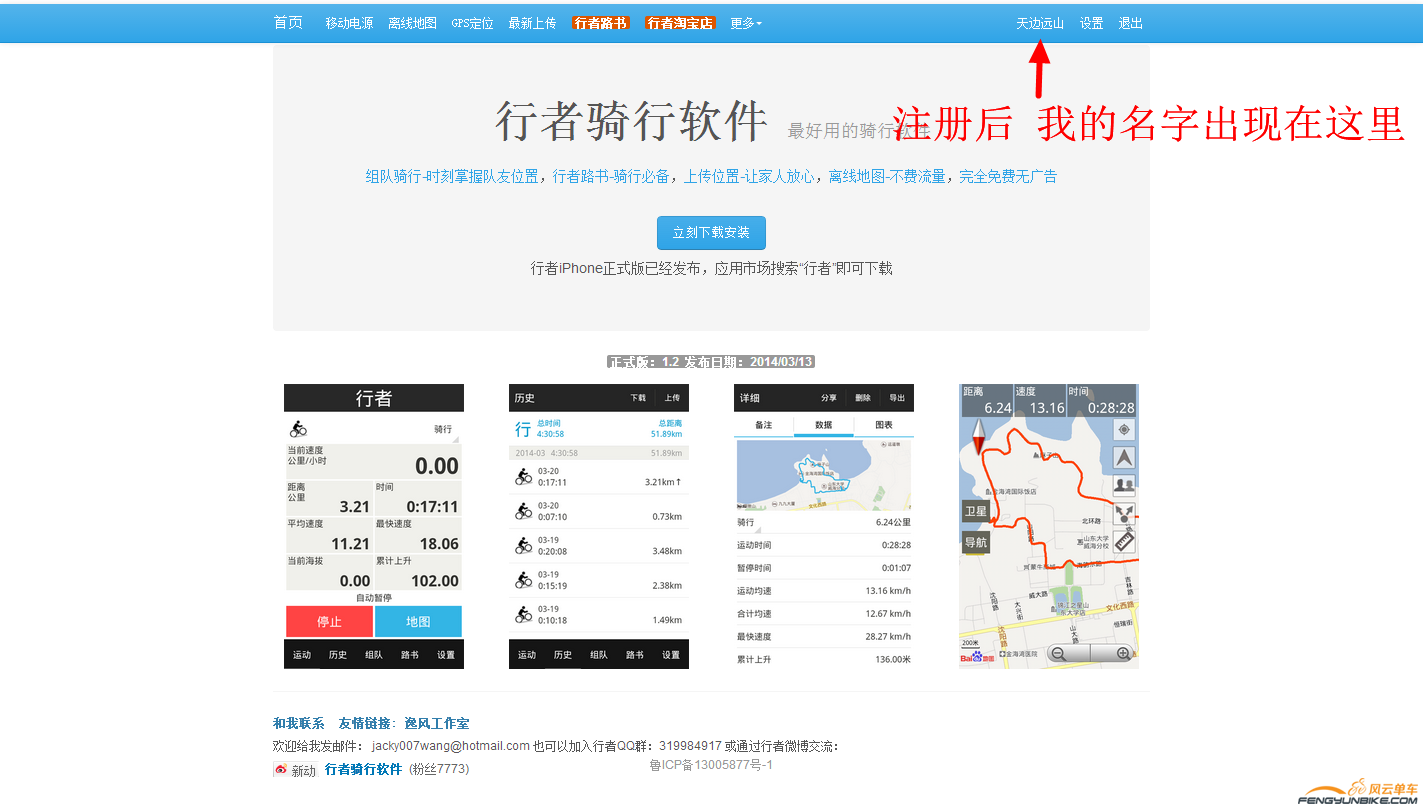Open the 逸风工作室 friendly link

(436, 723)
